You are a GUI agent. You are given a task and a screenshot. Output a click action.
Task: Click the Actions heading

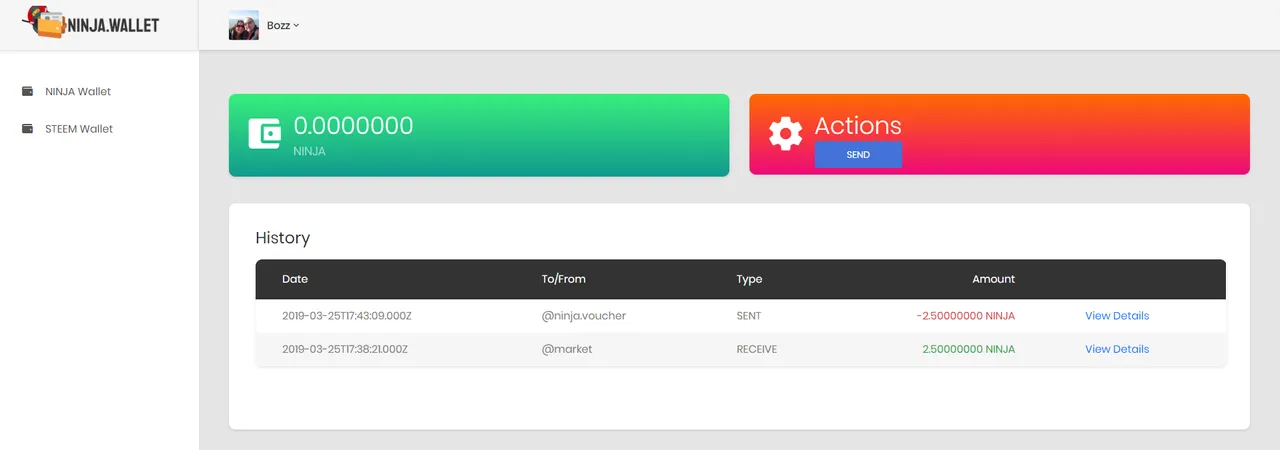coord(858,125)
